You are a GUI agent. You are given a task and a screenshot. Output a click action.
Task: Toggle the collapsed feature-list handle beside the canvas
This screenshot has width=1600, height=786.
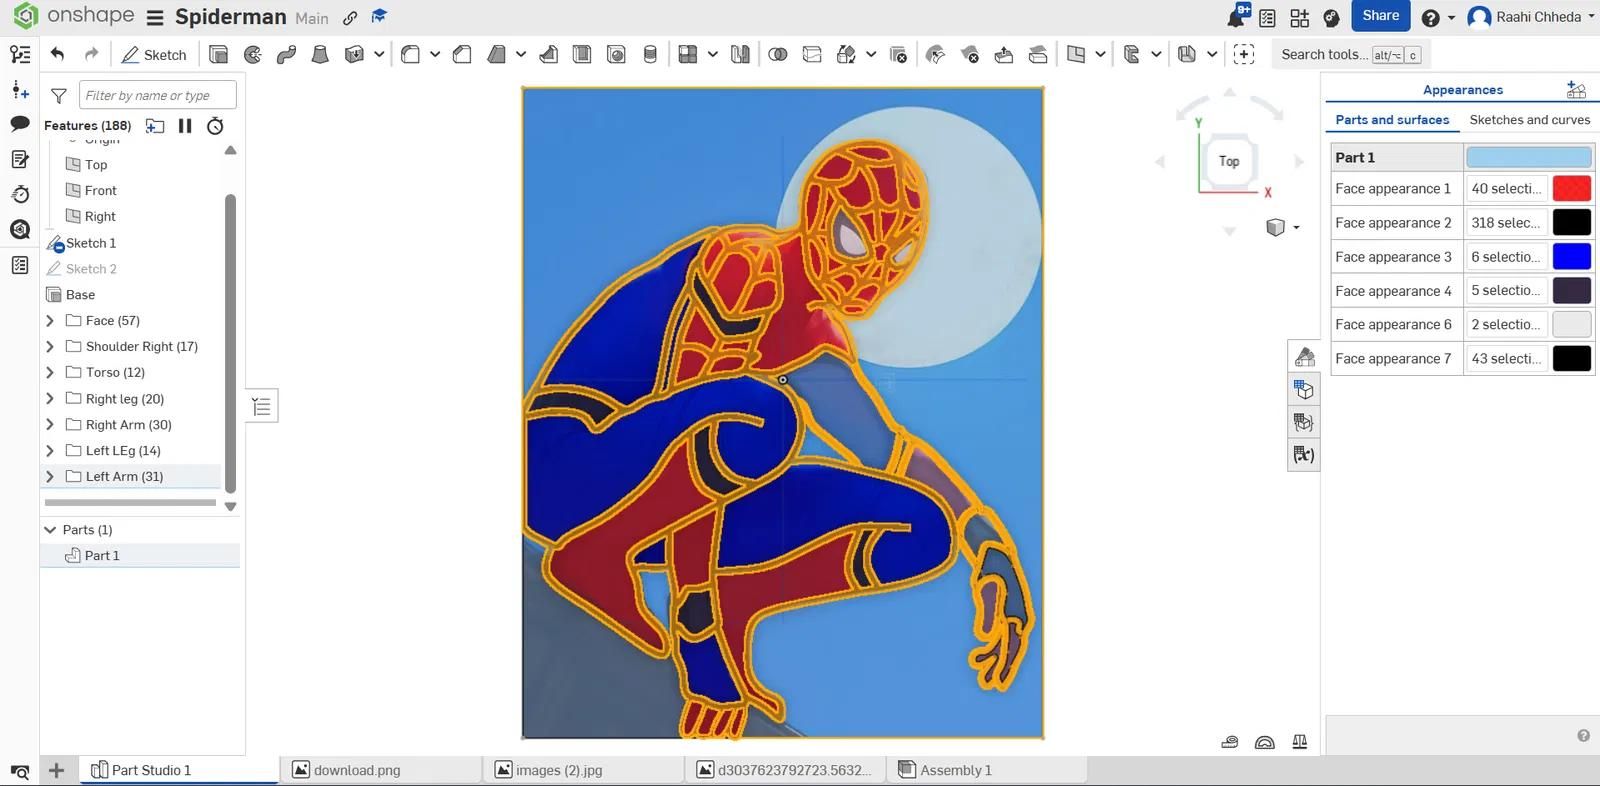coord(262,406)
